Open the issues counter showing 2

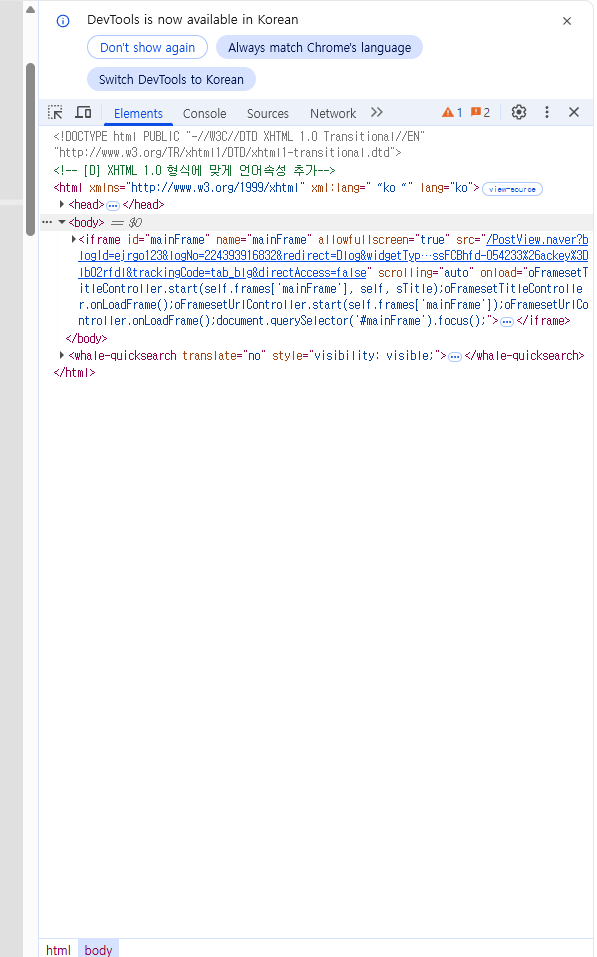click(480, 112)
